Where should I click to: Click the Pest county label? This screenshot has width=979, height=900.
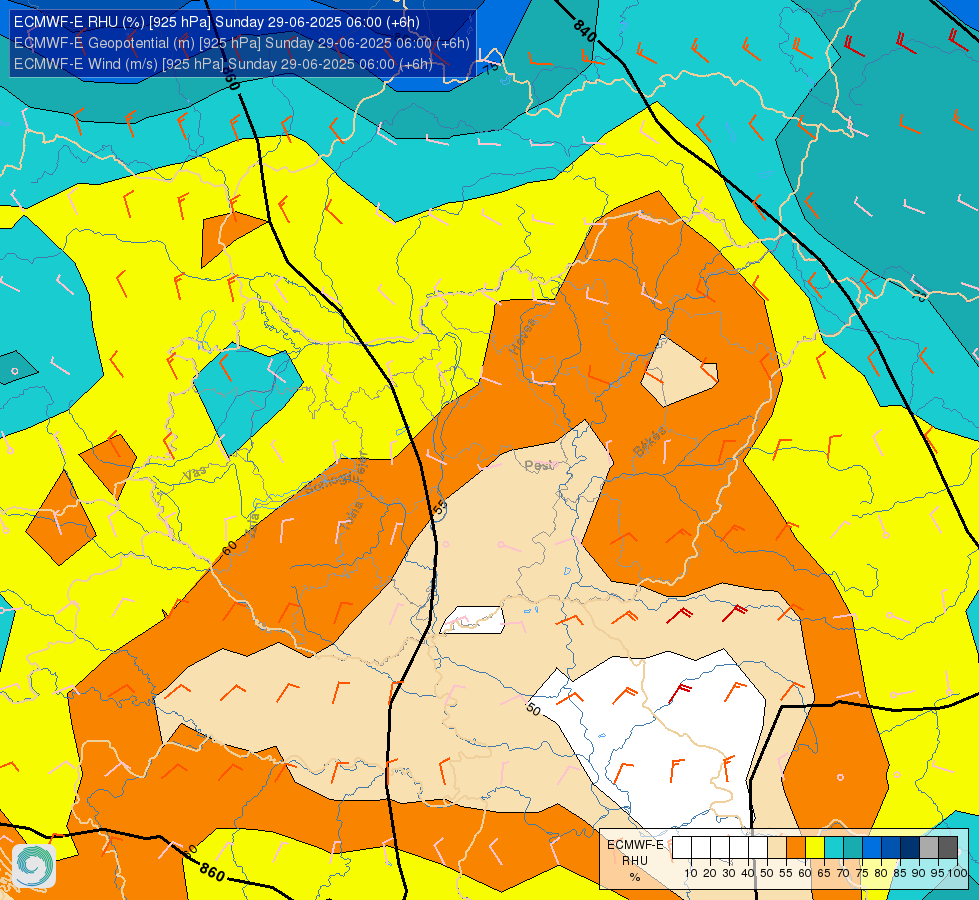coord(539,465)
